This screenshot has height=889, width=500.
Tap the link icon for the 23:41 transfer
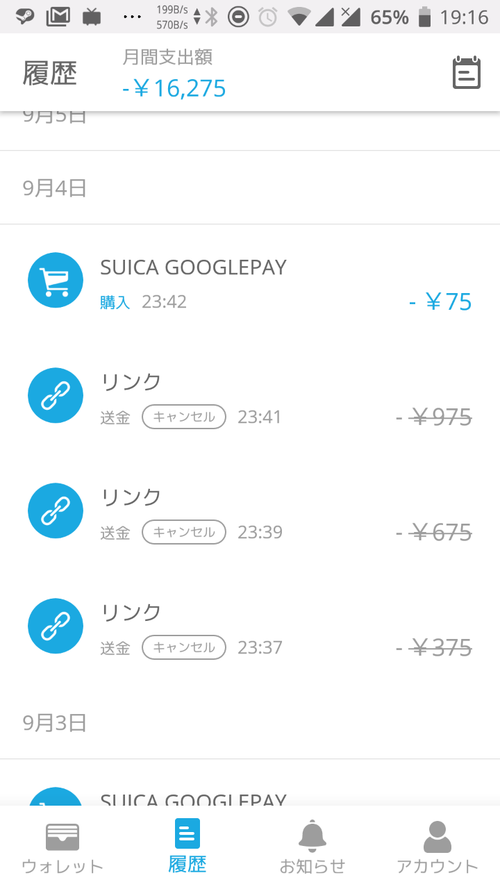(56, 395)
